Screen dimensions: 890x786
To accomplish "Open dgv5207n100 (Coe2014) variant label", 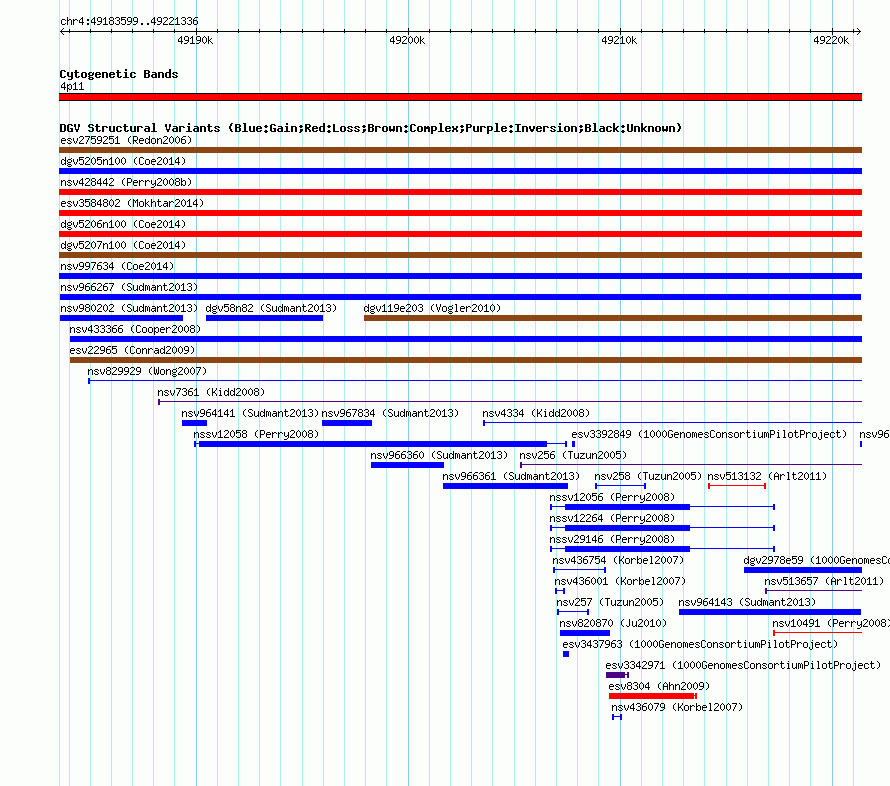I will click(123, 245).
